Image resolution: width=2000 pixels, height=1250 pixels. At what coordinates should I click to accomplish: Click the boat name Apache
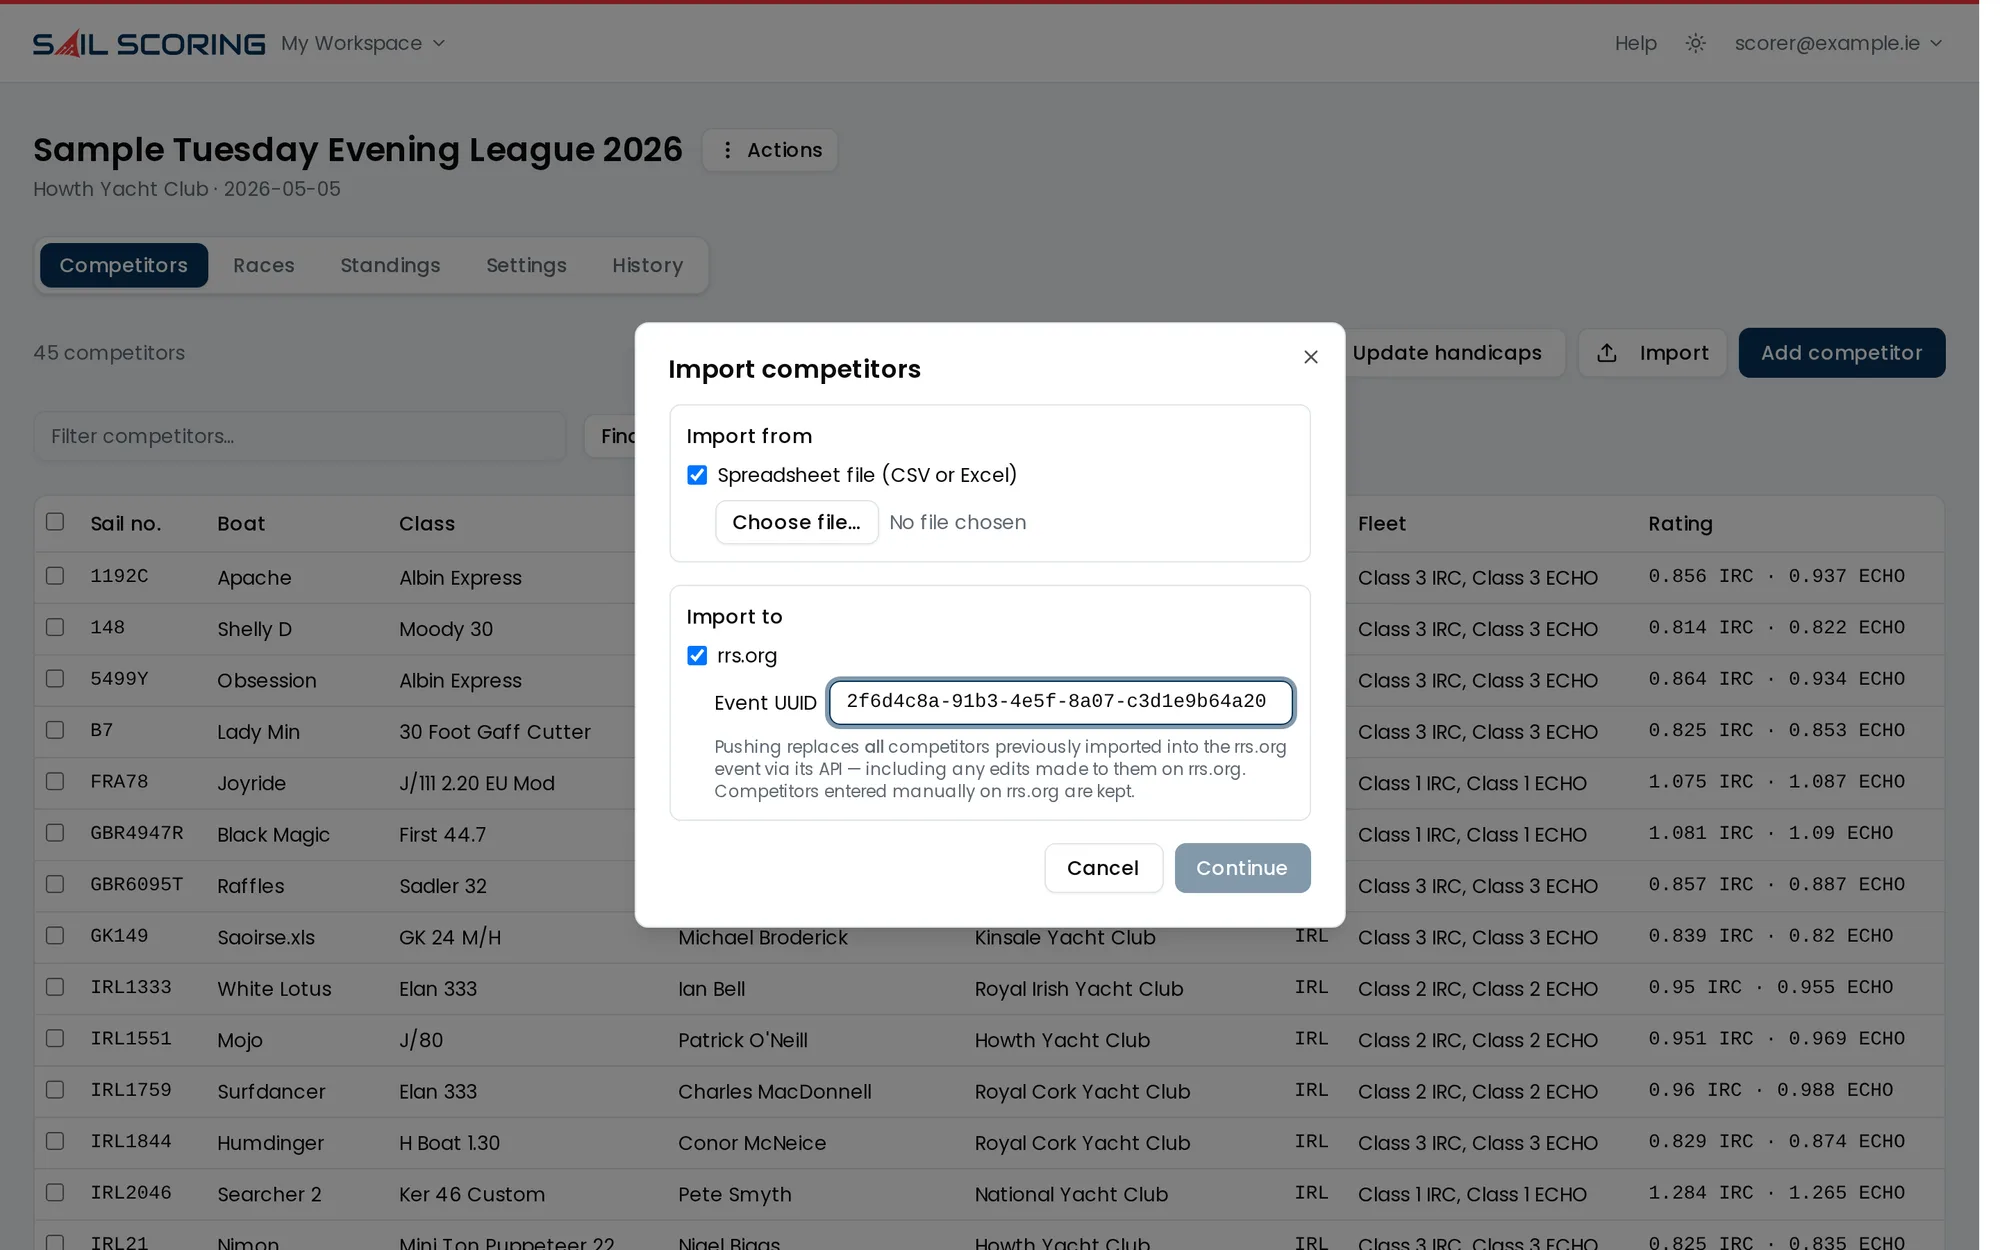coord(254,578)
